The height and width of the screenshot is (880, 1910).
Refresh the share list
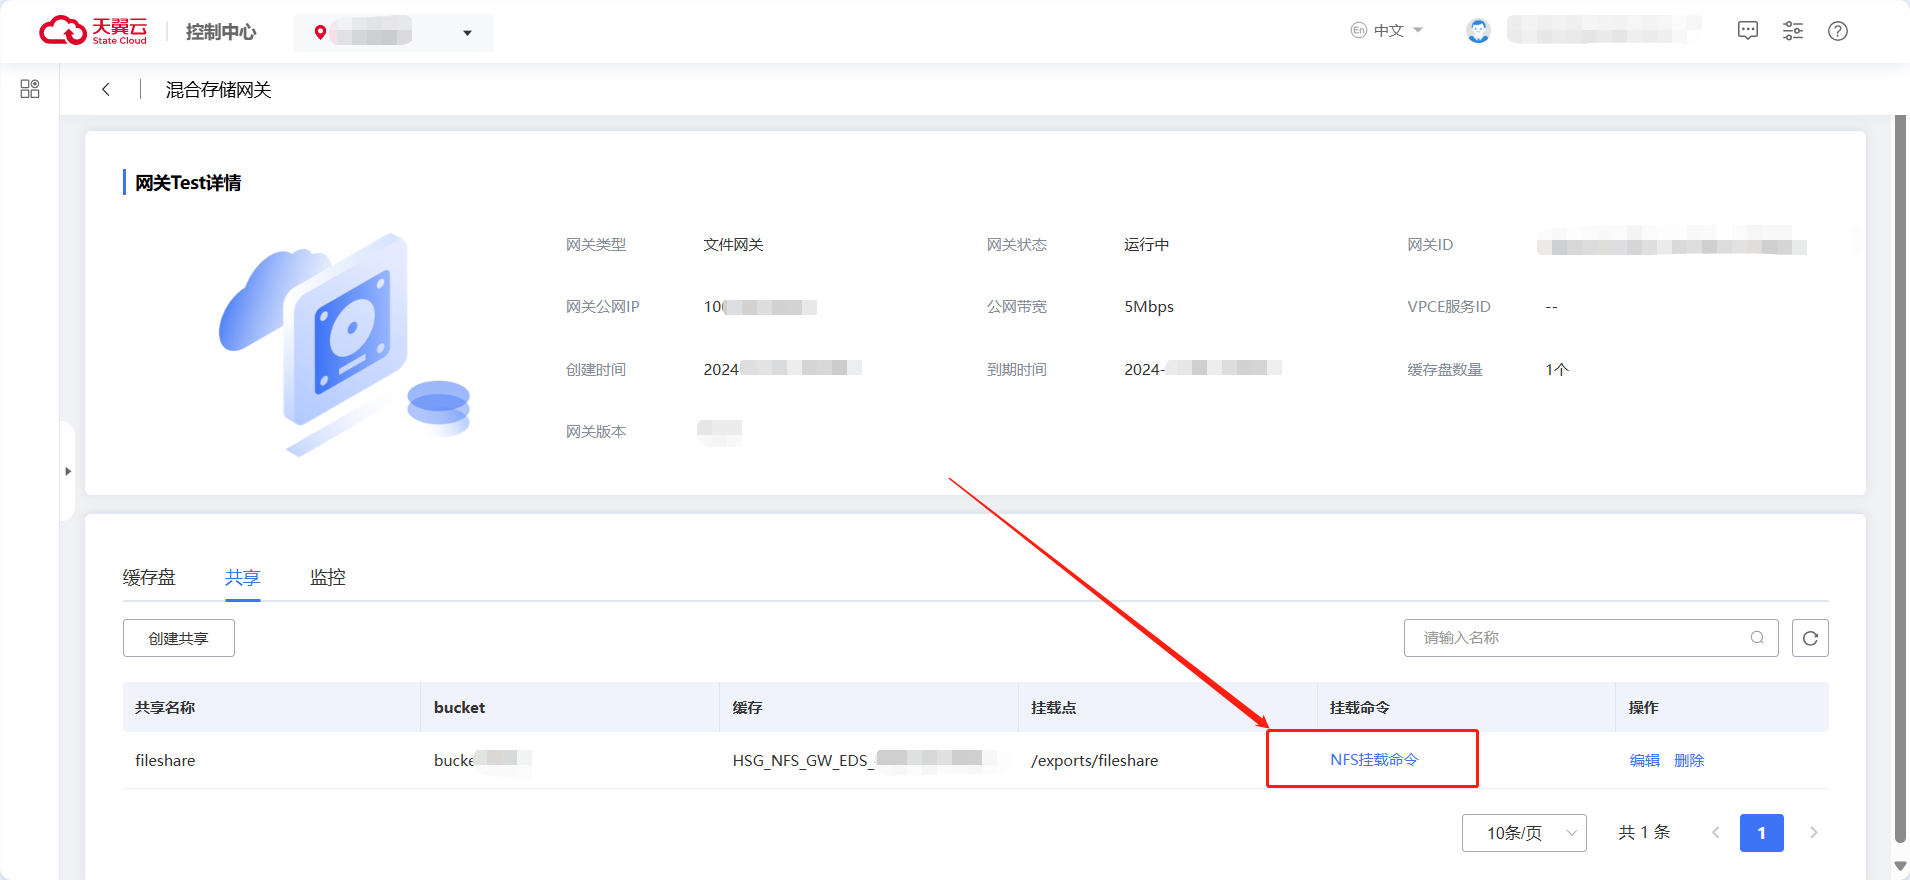[1810, 638]
